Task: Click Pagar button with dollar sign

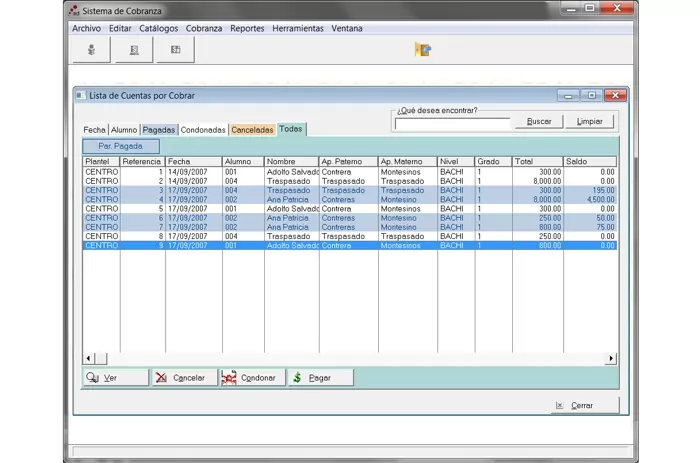Action: click(x=320, y=378)
